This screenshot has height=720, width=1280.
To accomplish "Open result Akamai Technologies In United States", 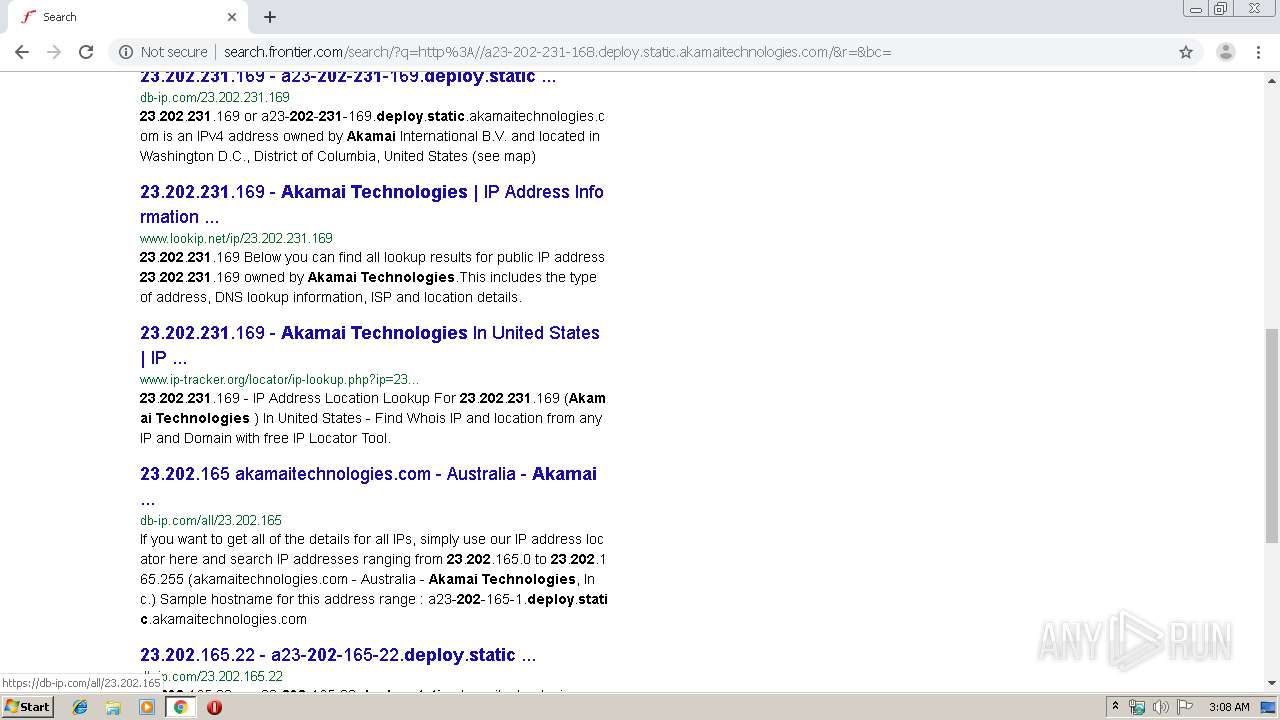I will pyautogui.click(x=370, y=345).
